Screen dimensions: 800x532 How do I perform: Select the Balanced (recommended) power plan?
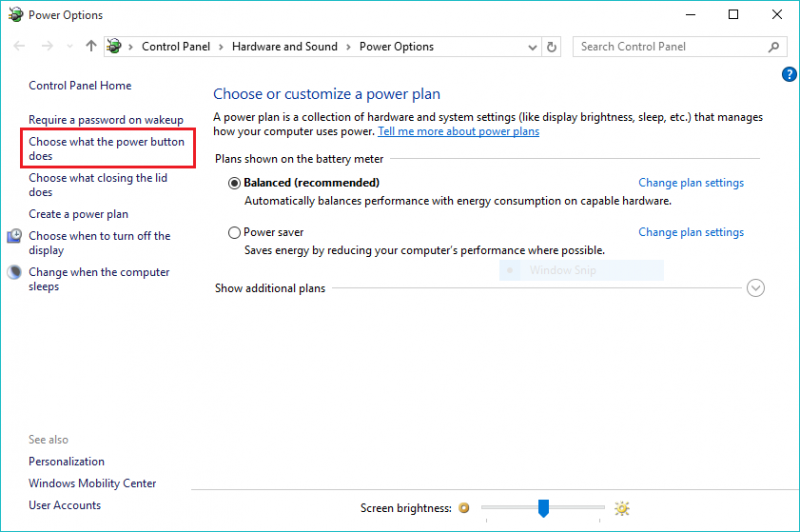235,183
